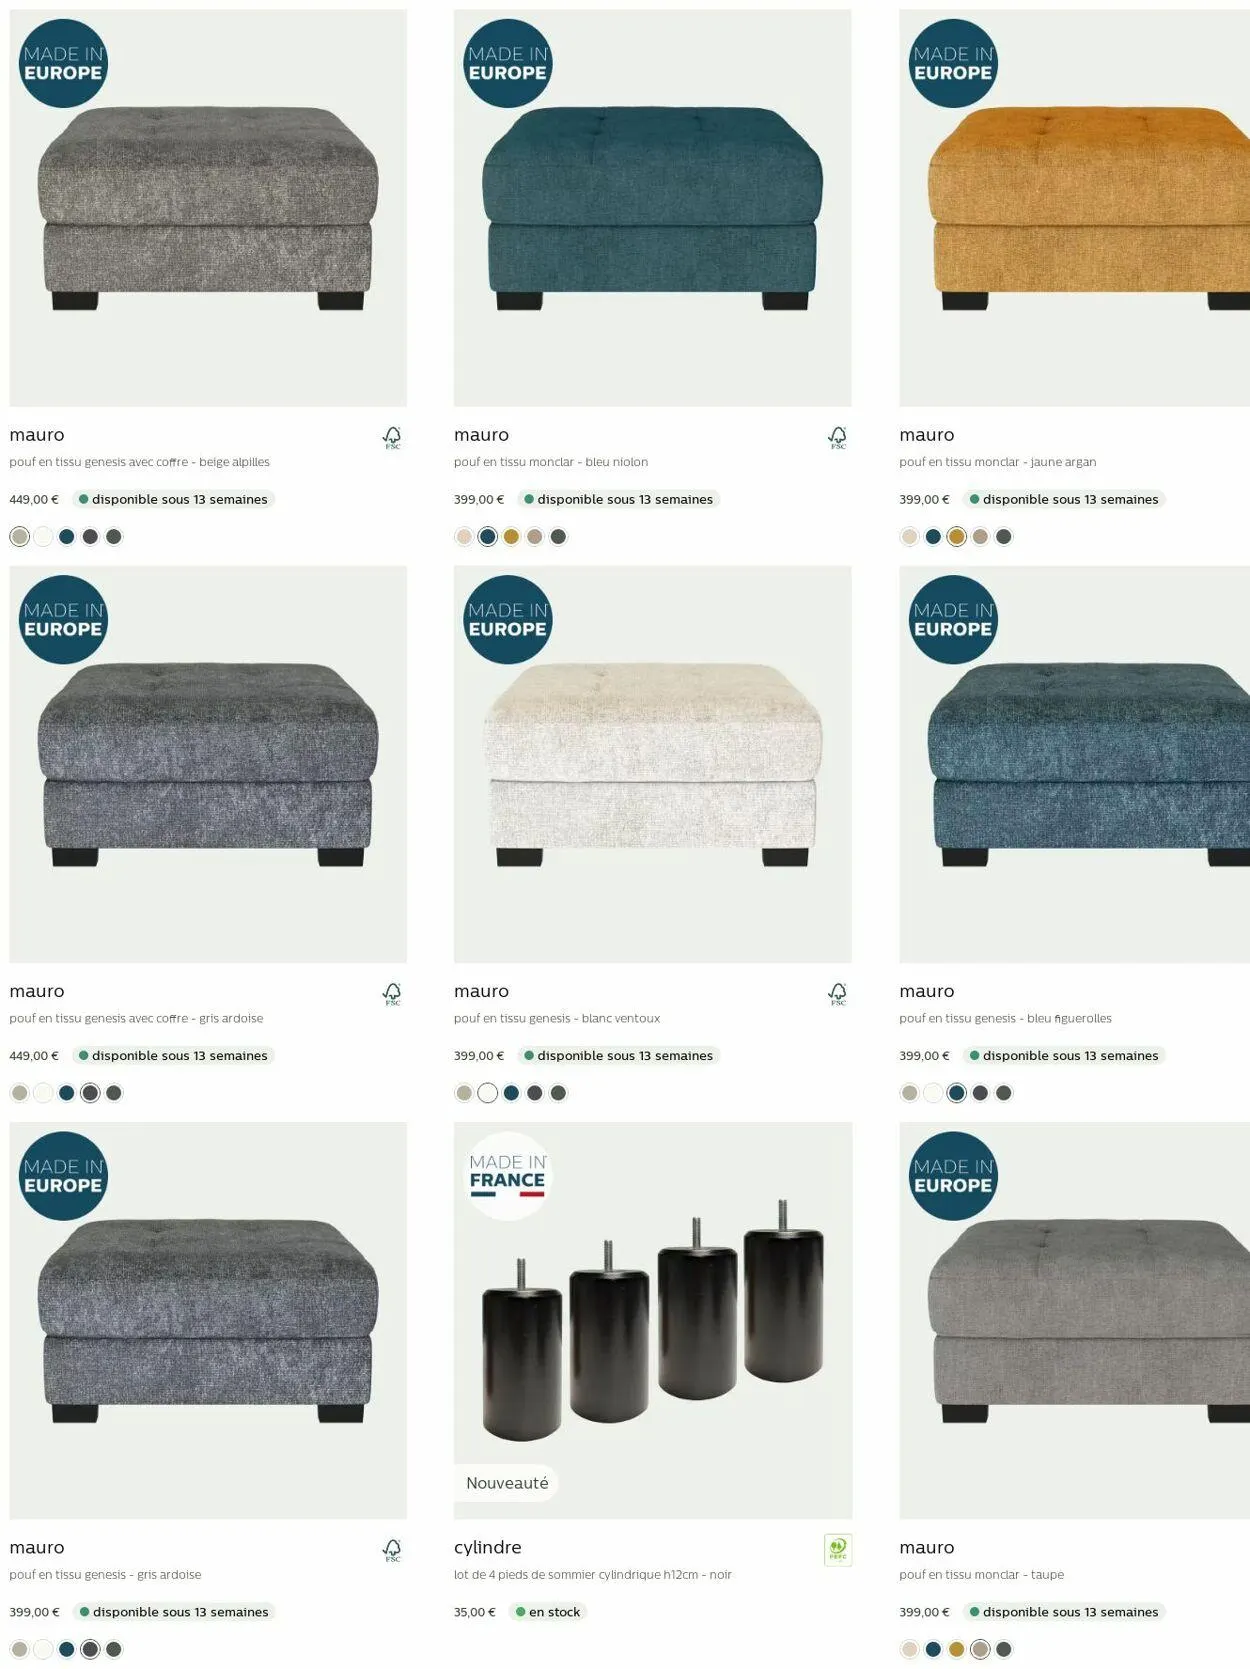
Task: Click Made in Europe badge on yellow pouf
Action: pyautogui.click(x=953, y=64)
